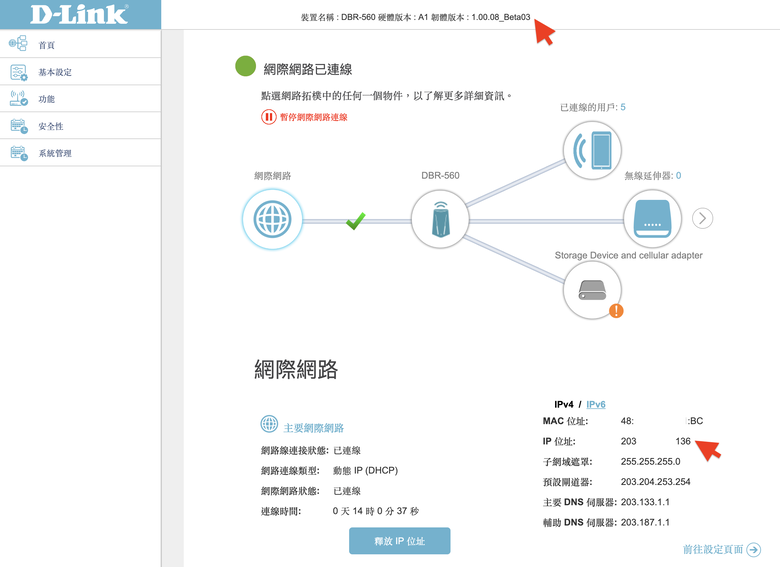Click the primary DNS value 203.133.1.1
The width and height of the screenshot is (780, 567).
[x=645, y=502]
